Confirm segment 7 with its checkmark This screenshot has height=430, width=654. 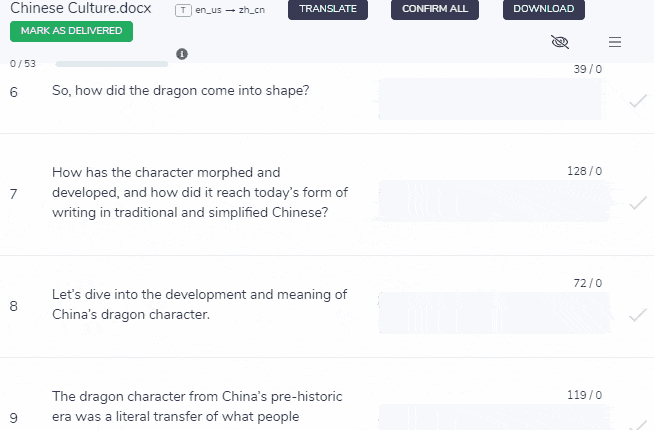click(x=637, y=203)
